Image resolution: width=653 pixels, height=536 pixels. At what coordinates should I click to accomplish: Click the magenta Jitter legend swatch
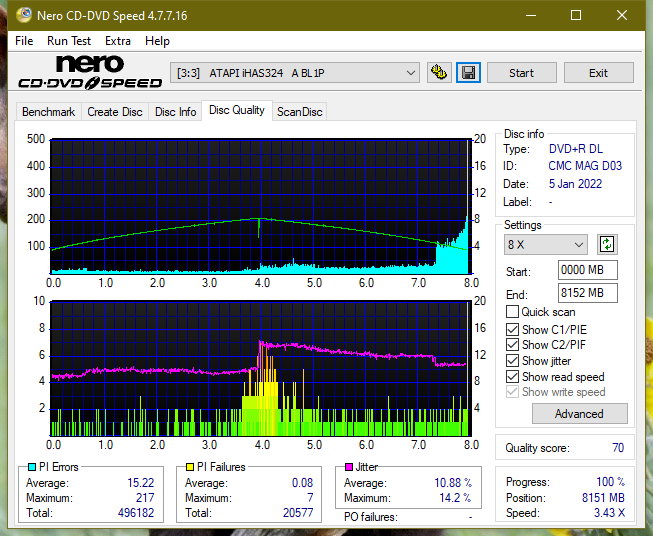pyautogui.click(x=349, y=467)
